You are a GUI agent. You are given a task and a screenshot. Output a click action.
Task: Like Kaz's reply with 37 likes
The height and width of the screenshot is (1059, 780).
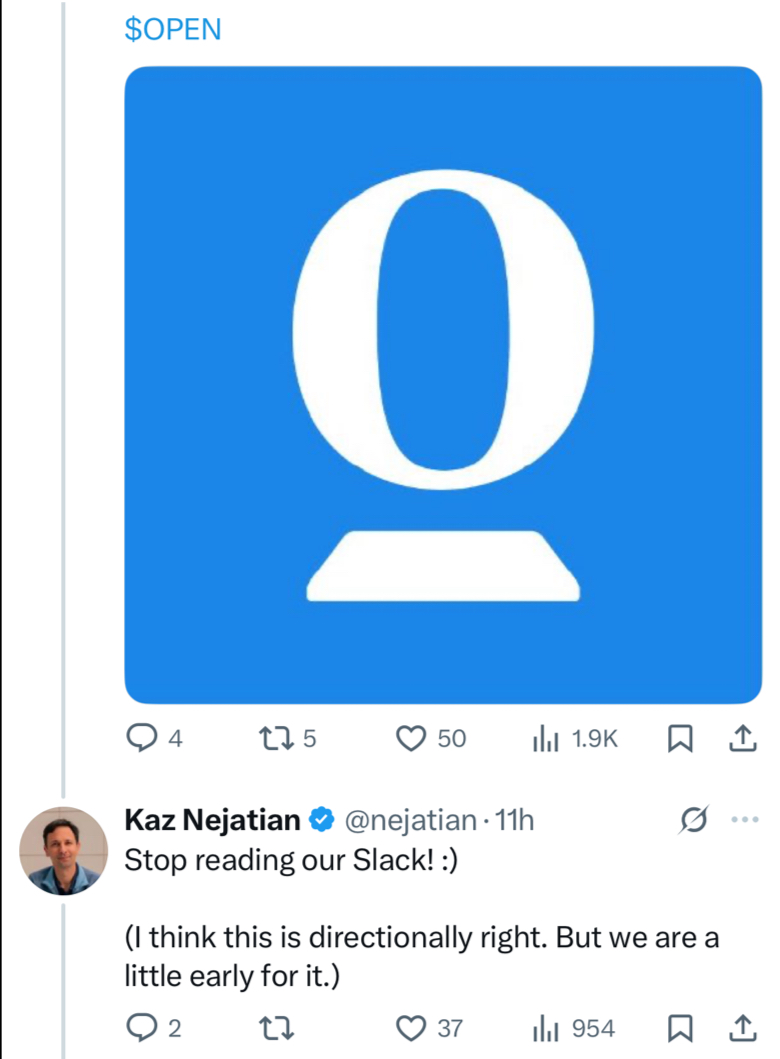[411, 1027]
